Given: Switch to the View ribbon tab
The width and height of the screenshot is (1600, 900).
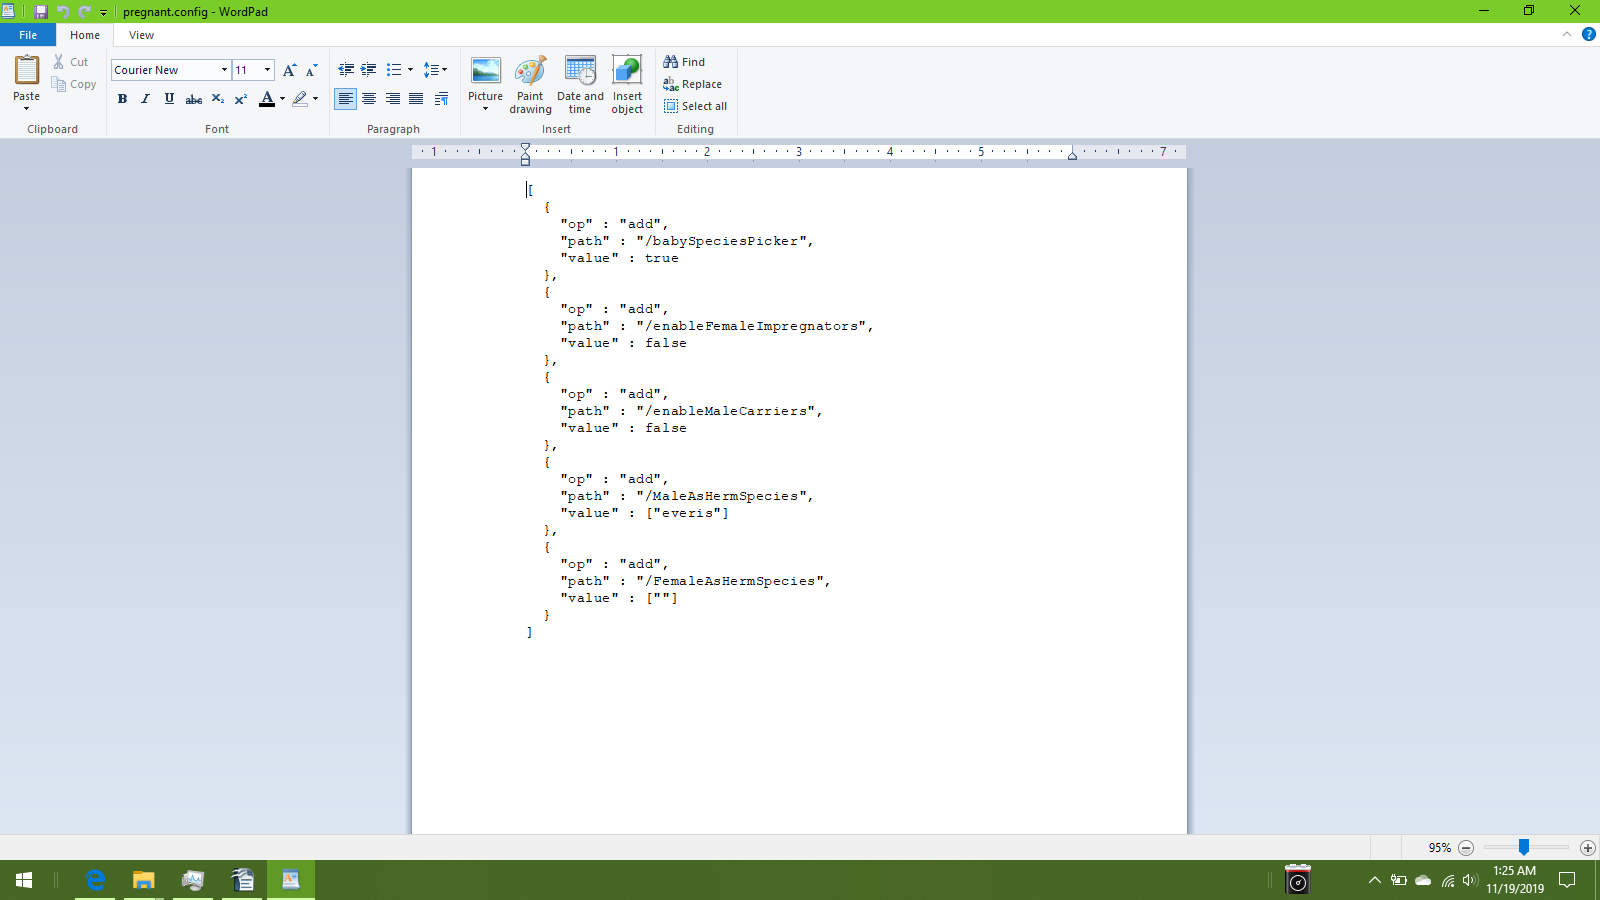Looking at the screenshot, I should (x=141, y=35).
